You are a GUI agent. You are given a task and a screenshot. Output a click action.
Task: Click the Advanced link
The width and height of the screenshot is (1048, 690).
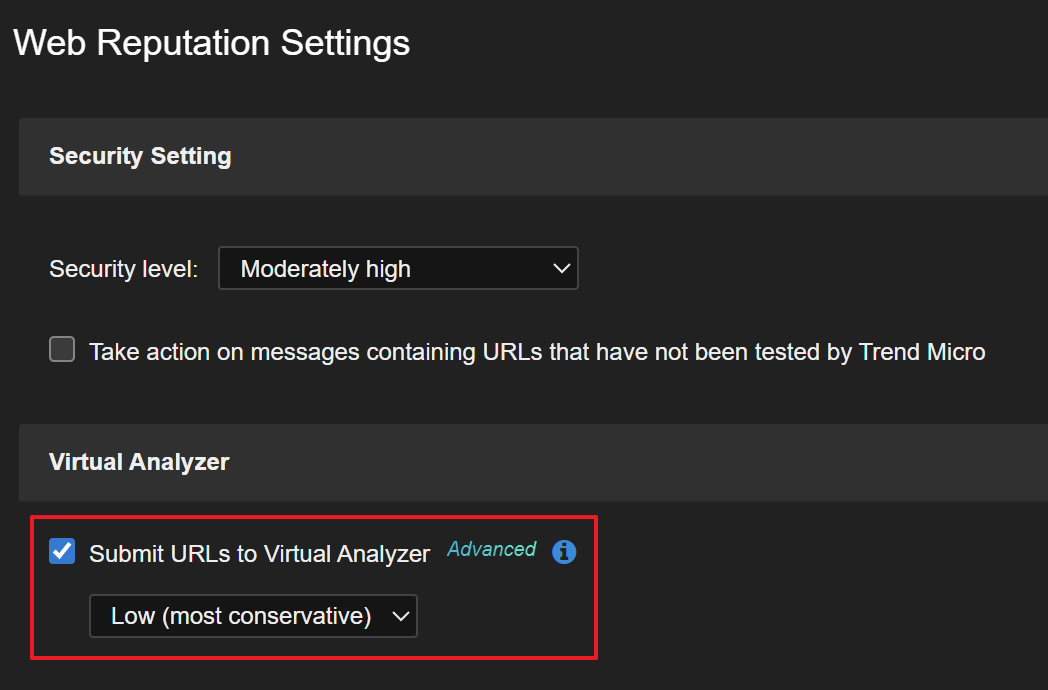tap(491, 549)
